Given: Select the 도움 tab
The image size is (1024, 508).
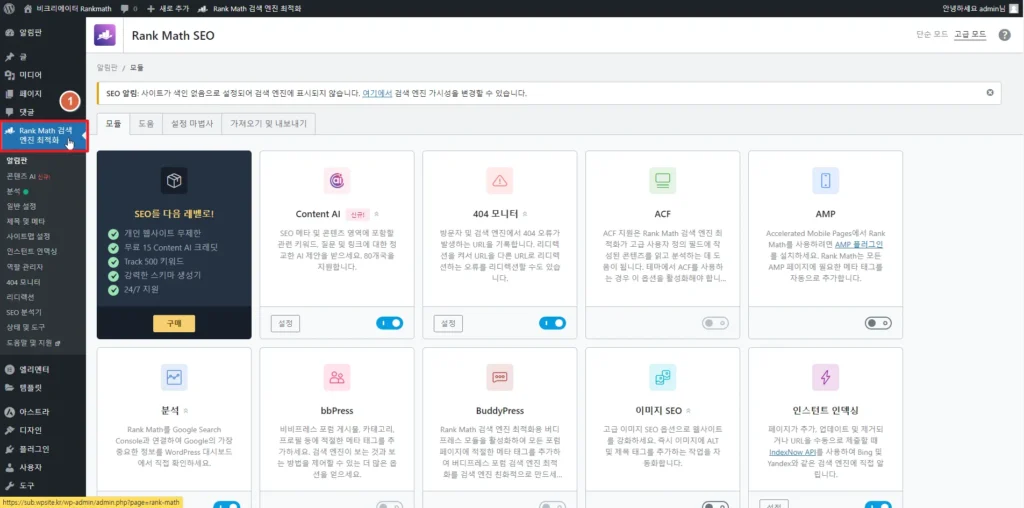Looking at the screenshot, I should click(146, 123).
